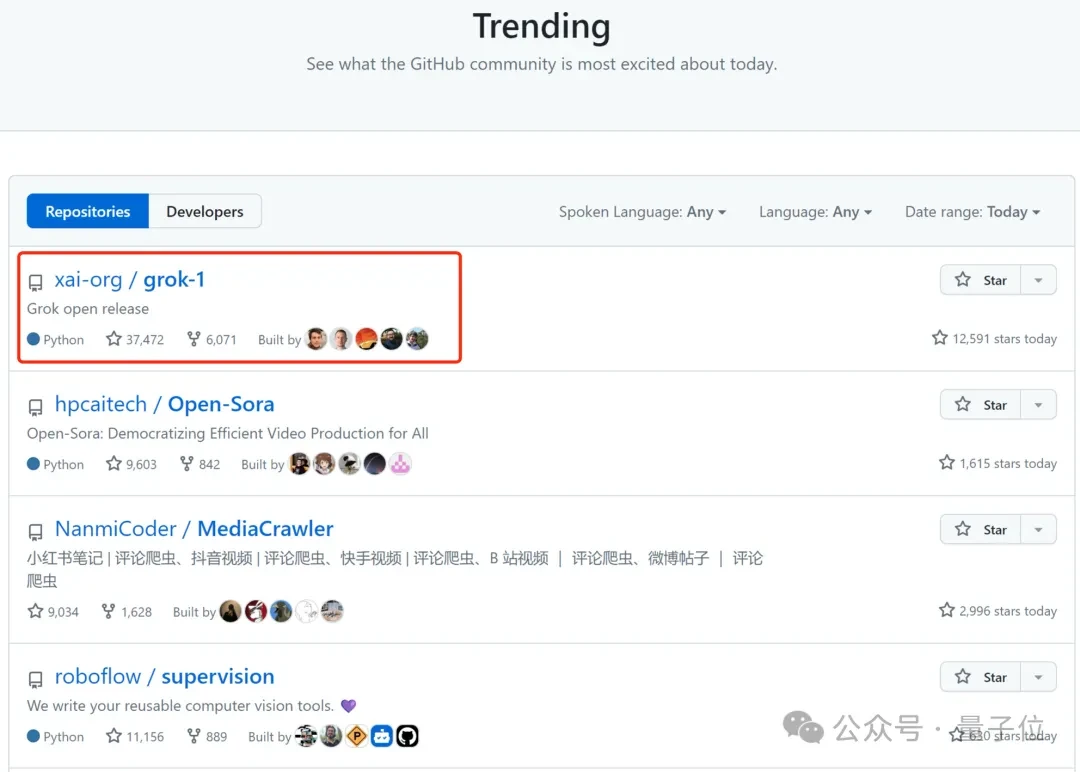Click first contributor avatar of MediaCrawler
1080x772 pixels.
coord(231,611)
